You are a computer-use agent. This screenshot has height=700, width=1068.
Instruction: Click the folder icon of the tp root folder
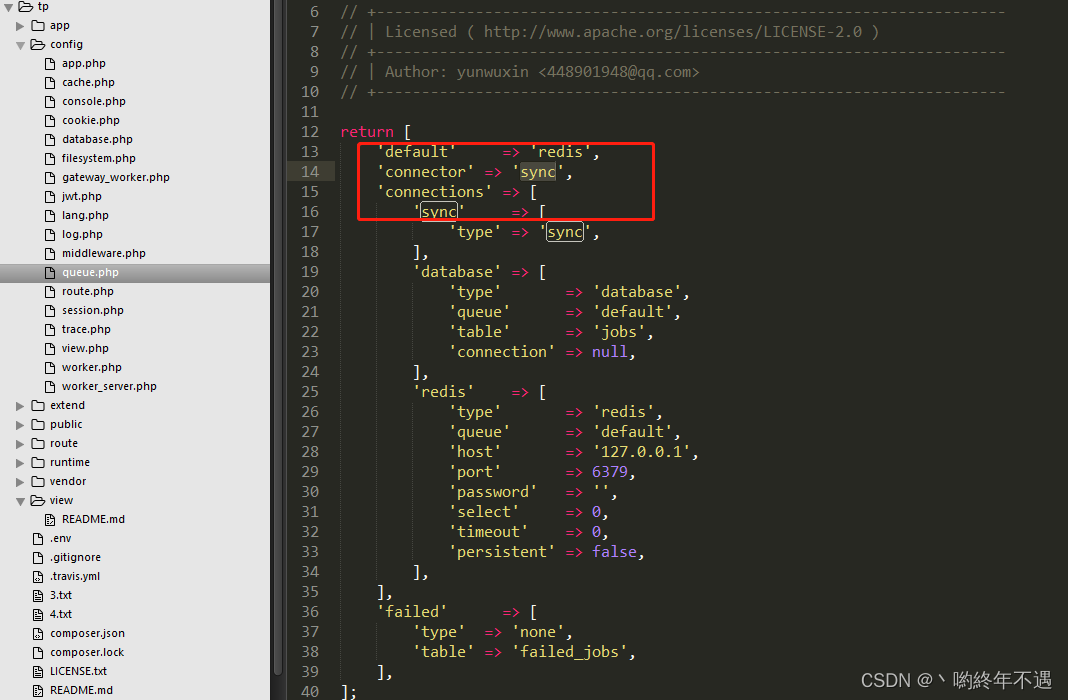28,6
